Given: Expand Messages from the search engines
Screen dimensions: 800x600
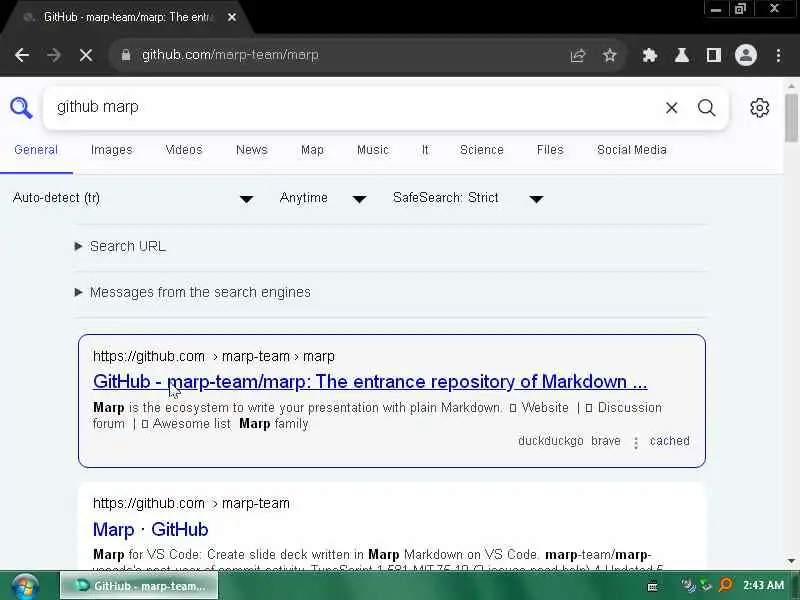Looking at the screenshot, I should [193, 292].
